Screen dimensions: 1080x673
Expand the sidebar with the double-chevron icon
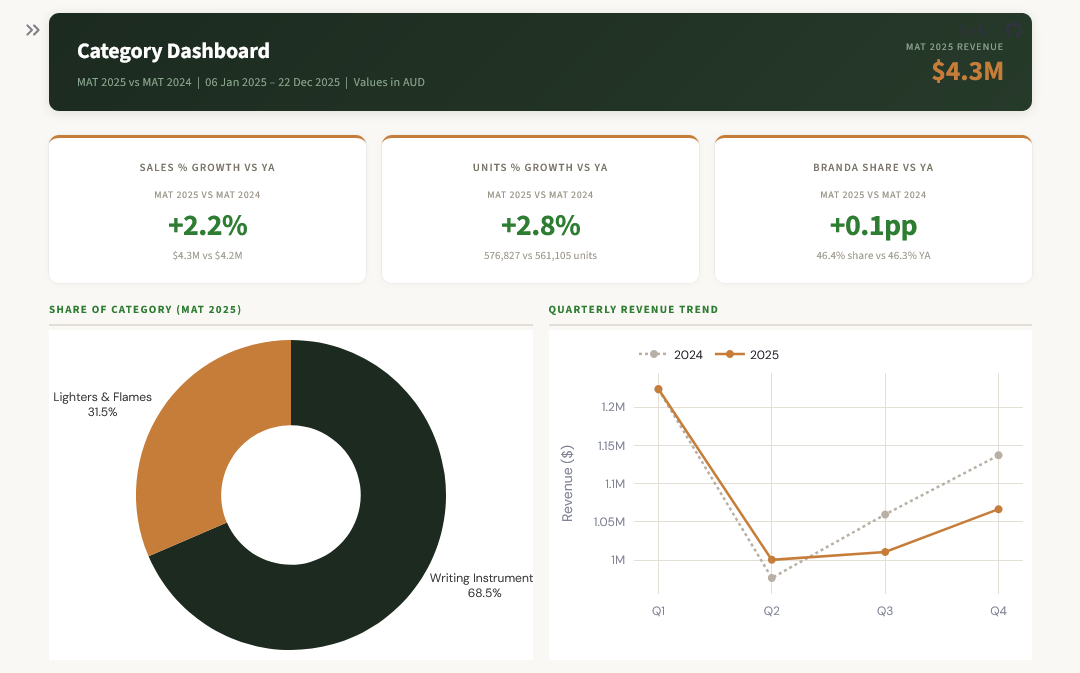[x=33, y=30]
